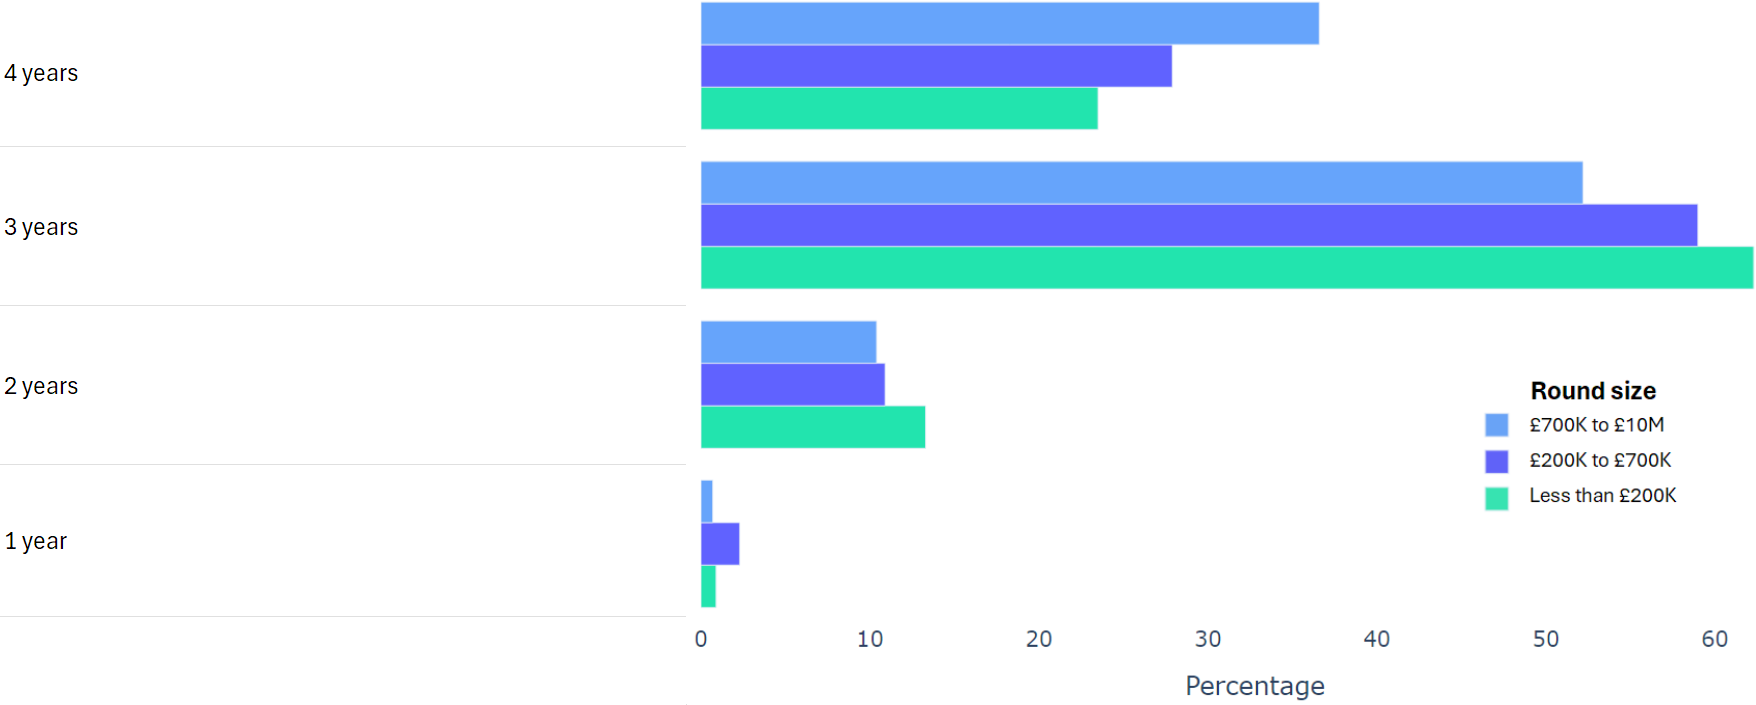Image resolution: width=1756 pixels, height=705 pixels.
Task: Select the light blue bar for 4 years
Action: (x=1009, y=24)
